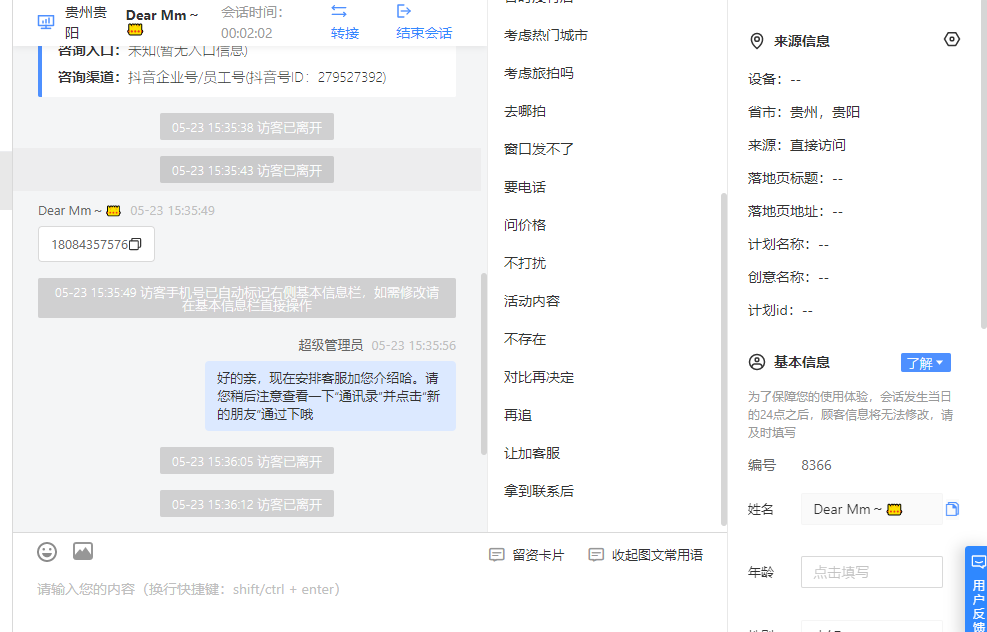The width and height of the screenshot is (987, 632).
Task: Click the 留资卡片 card icon
Action: click(497, 555)
